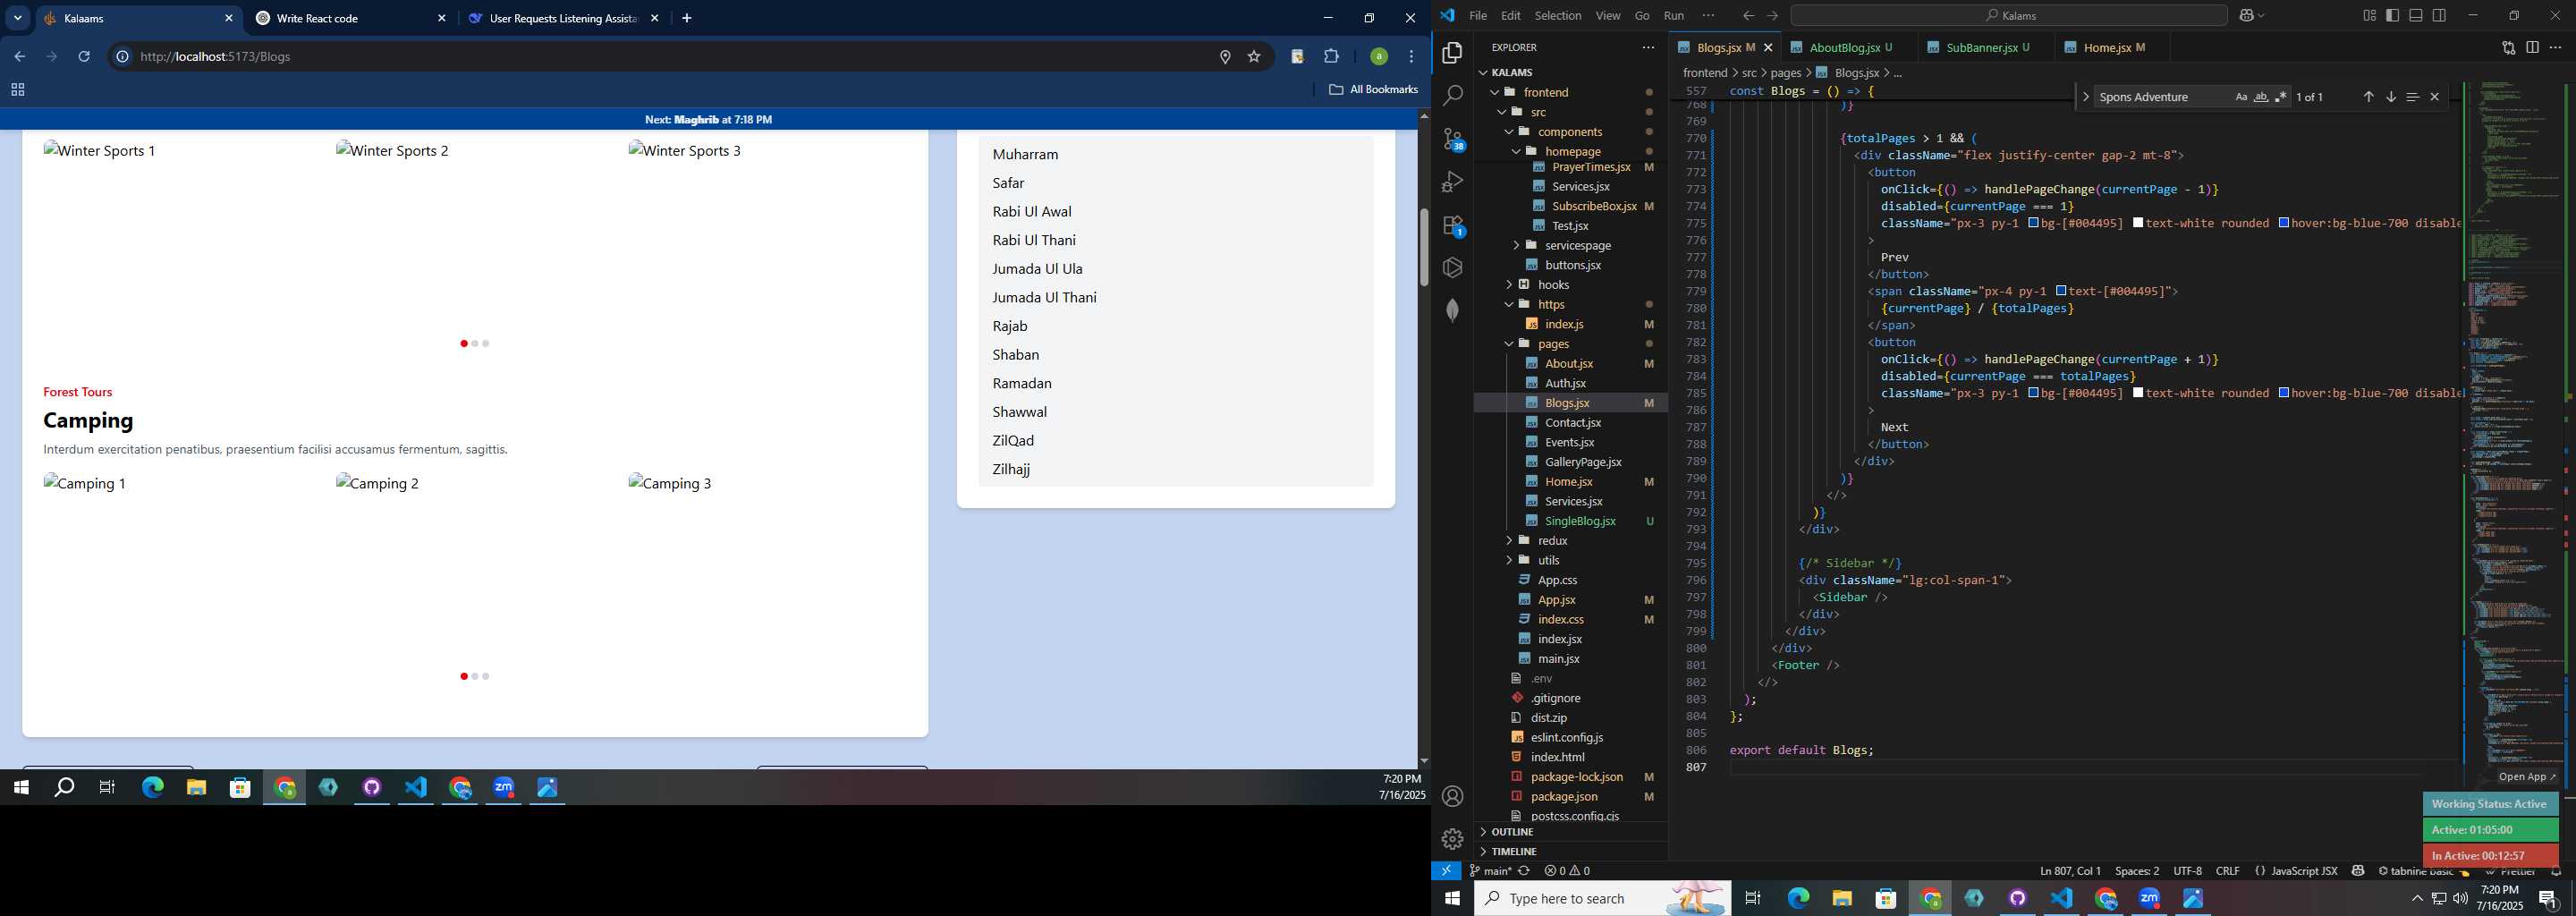Open the Run and Debug view
Viewport: 2576px width, 916px height.
click(1453, 182)
